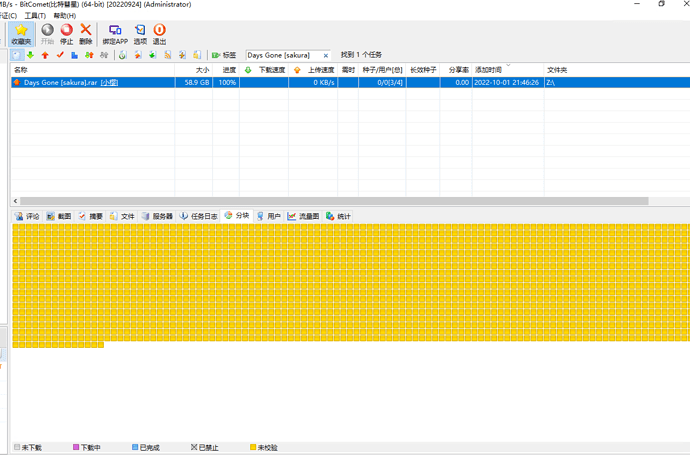This screenshot has width=690, height=455.
Task: Click the 退出 exit toolbar button
Action: coord(159,34)
